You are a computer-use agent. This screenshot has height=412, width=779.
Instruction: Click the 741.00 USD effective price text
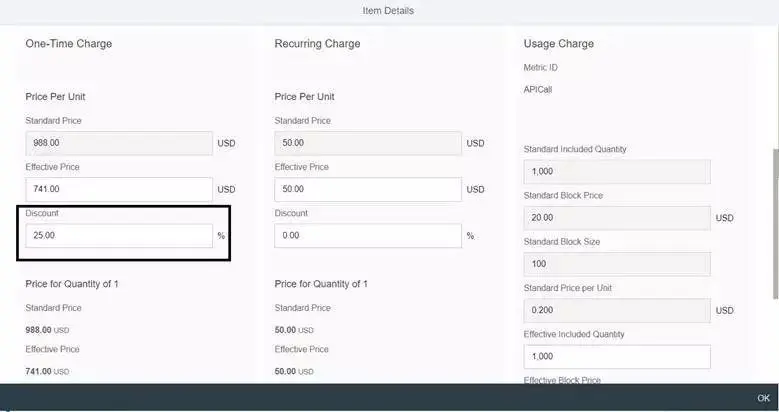point(47,371)
